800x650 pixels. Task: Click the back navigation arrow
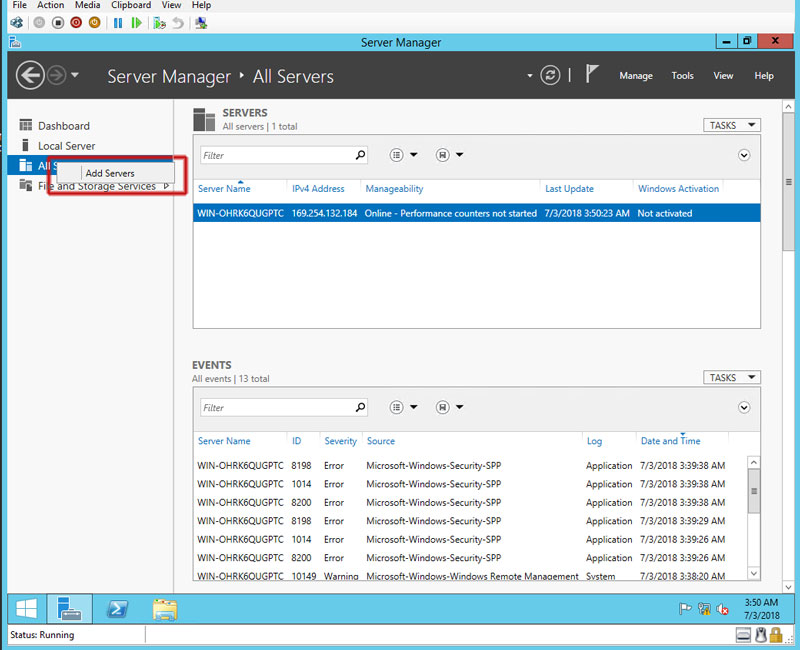tap(30, 75)
